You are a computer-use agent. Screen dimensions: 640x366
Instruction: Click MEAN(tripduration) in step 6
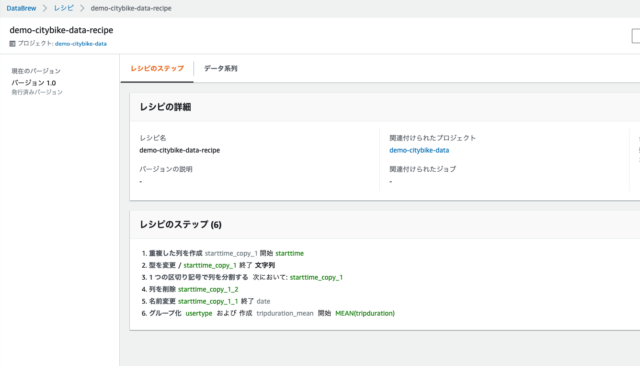(365, 313)
